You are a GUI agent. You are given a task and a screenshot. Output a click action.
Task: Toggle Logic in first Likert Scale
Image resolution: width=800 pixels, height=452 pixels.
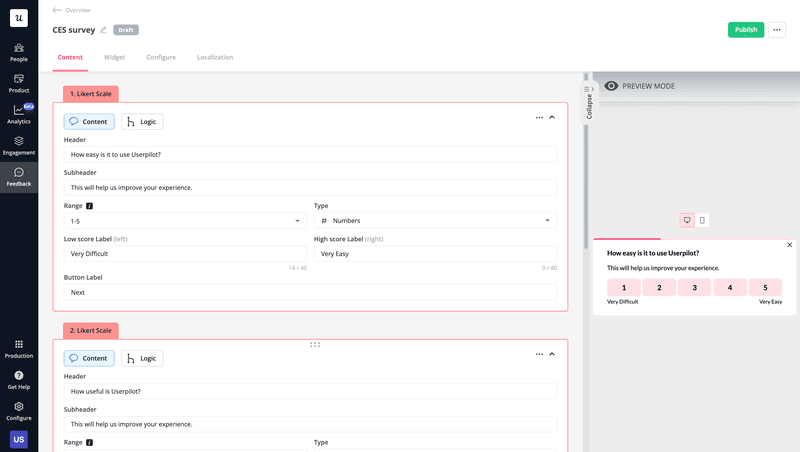click(x=142, y=122)
